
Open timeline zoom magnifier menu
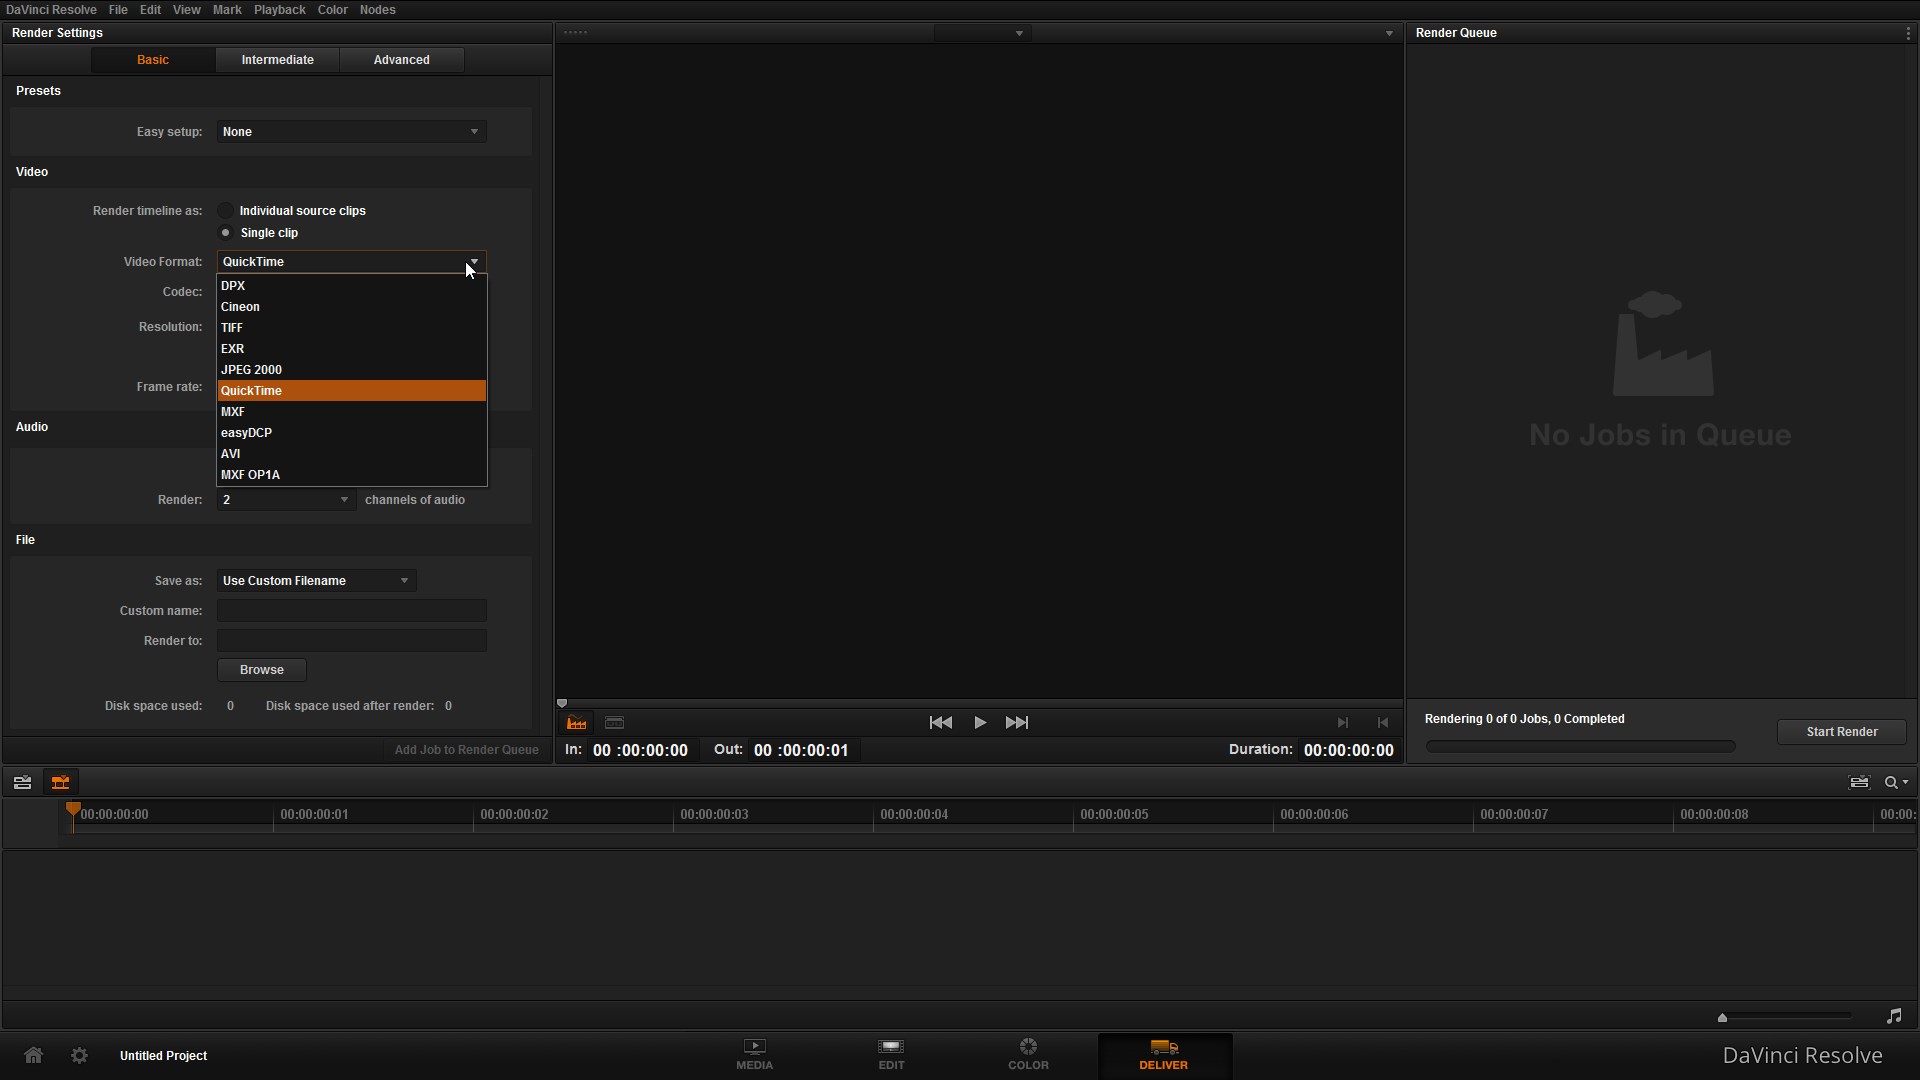click(1897, 782)
